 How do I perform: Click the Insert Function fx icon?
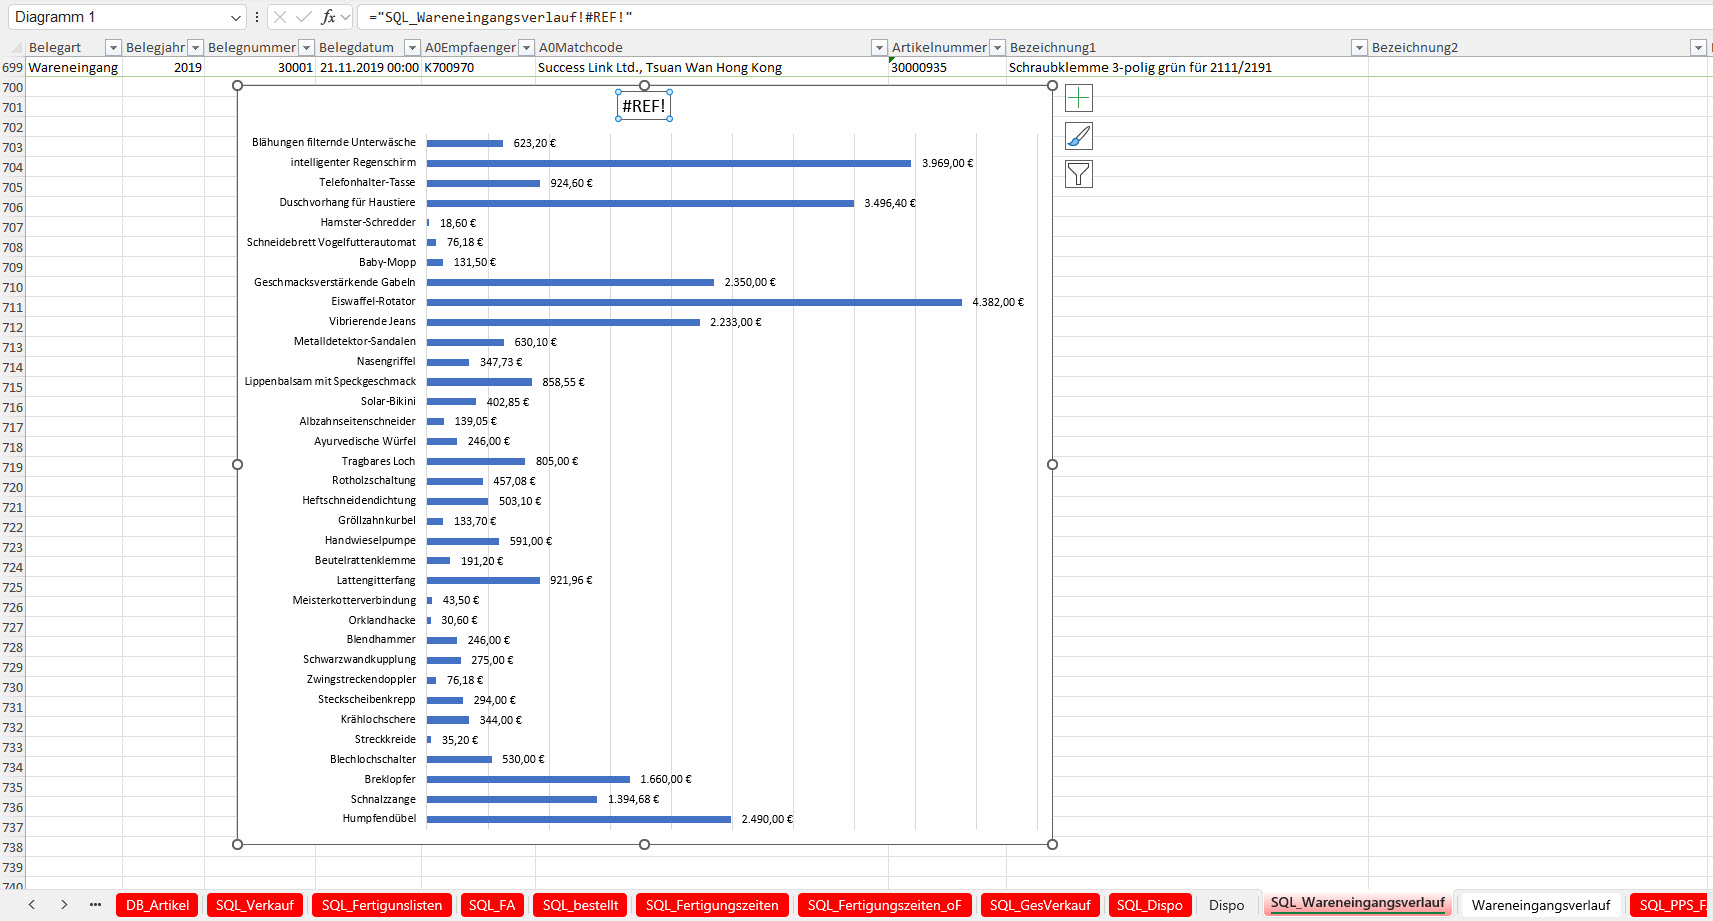[328, 17]
